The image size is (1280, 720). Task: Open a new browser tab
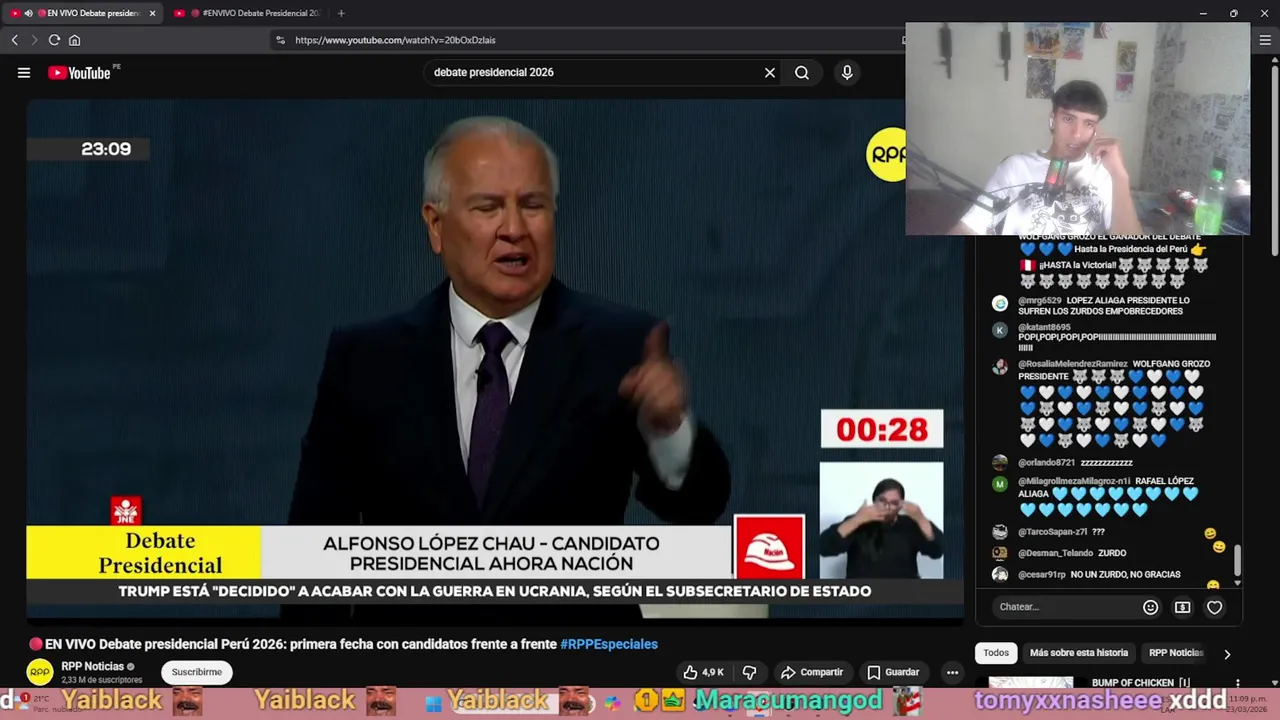click(341, 13)
